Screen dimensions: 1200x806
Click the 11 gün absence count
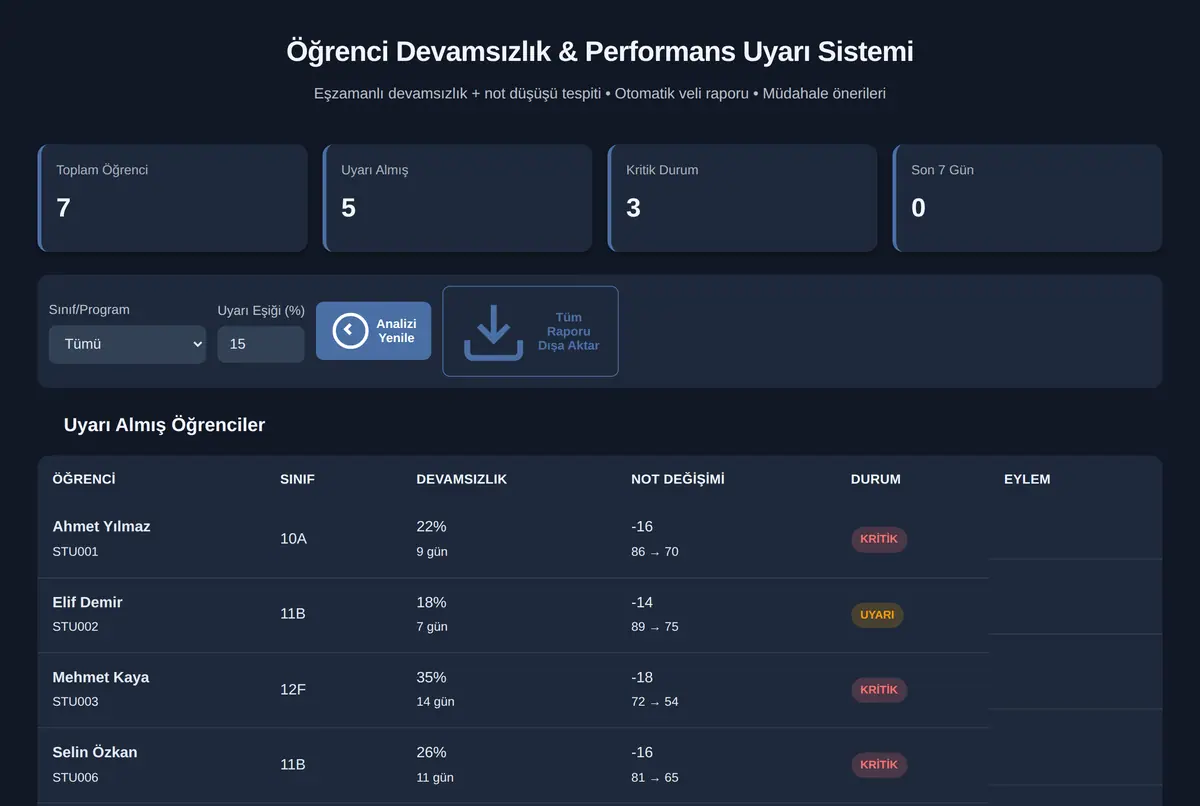pyautogui.click(x=435, y=778)
